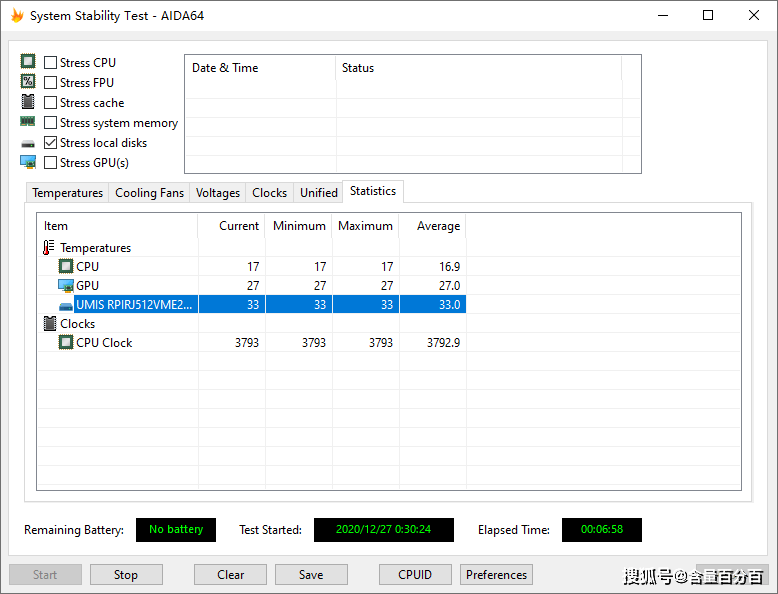778x594 pixels.
Task: Click the disabled Start button
Action: tap(45, 575)
